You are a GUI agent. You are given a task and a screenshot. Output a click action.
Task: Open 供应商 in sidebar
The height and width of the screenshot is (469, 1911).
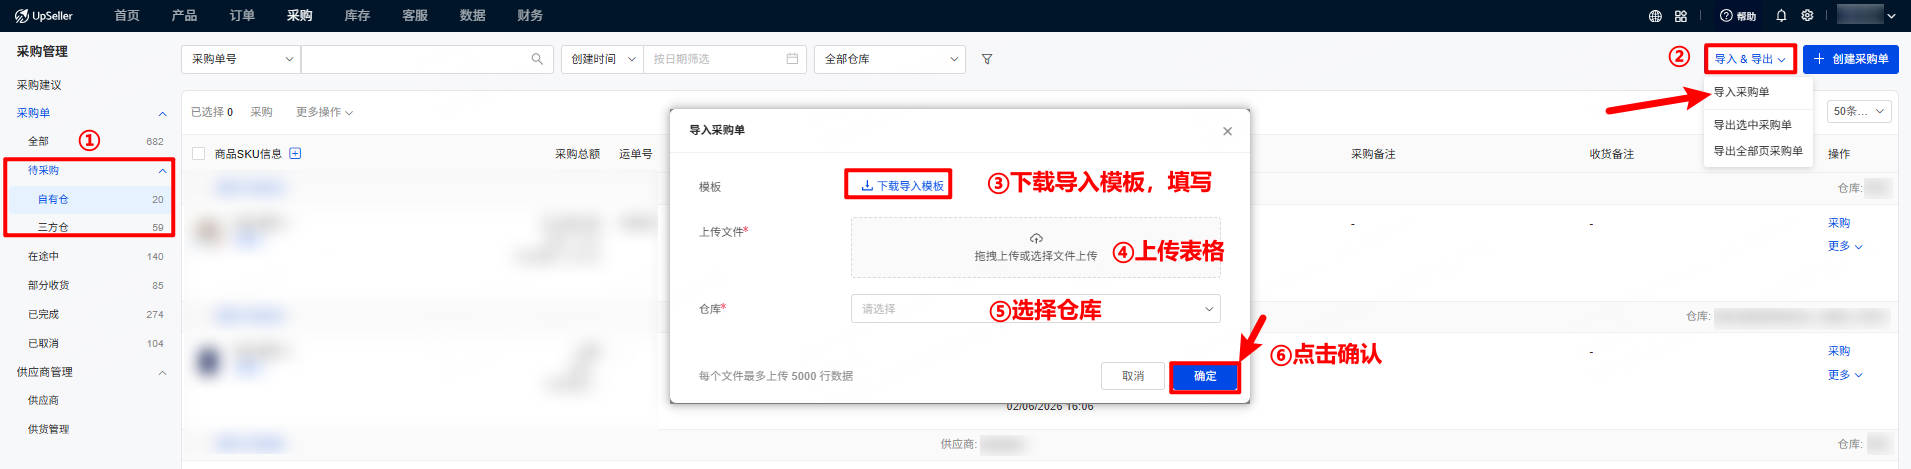point(43,400)
